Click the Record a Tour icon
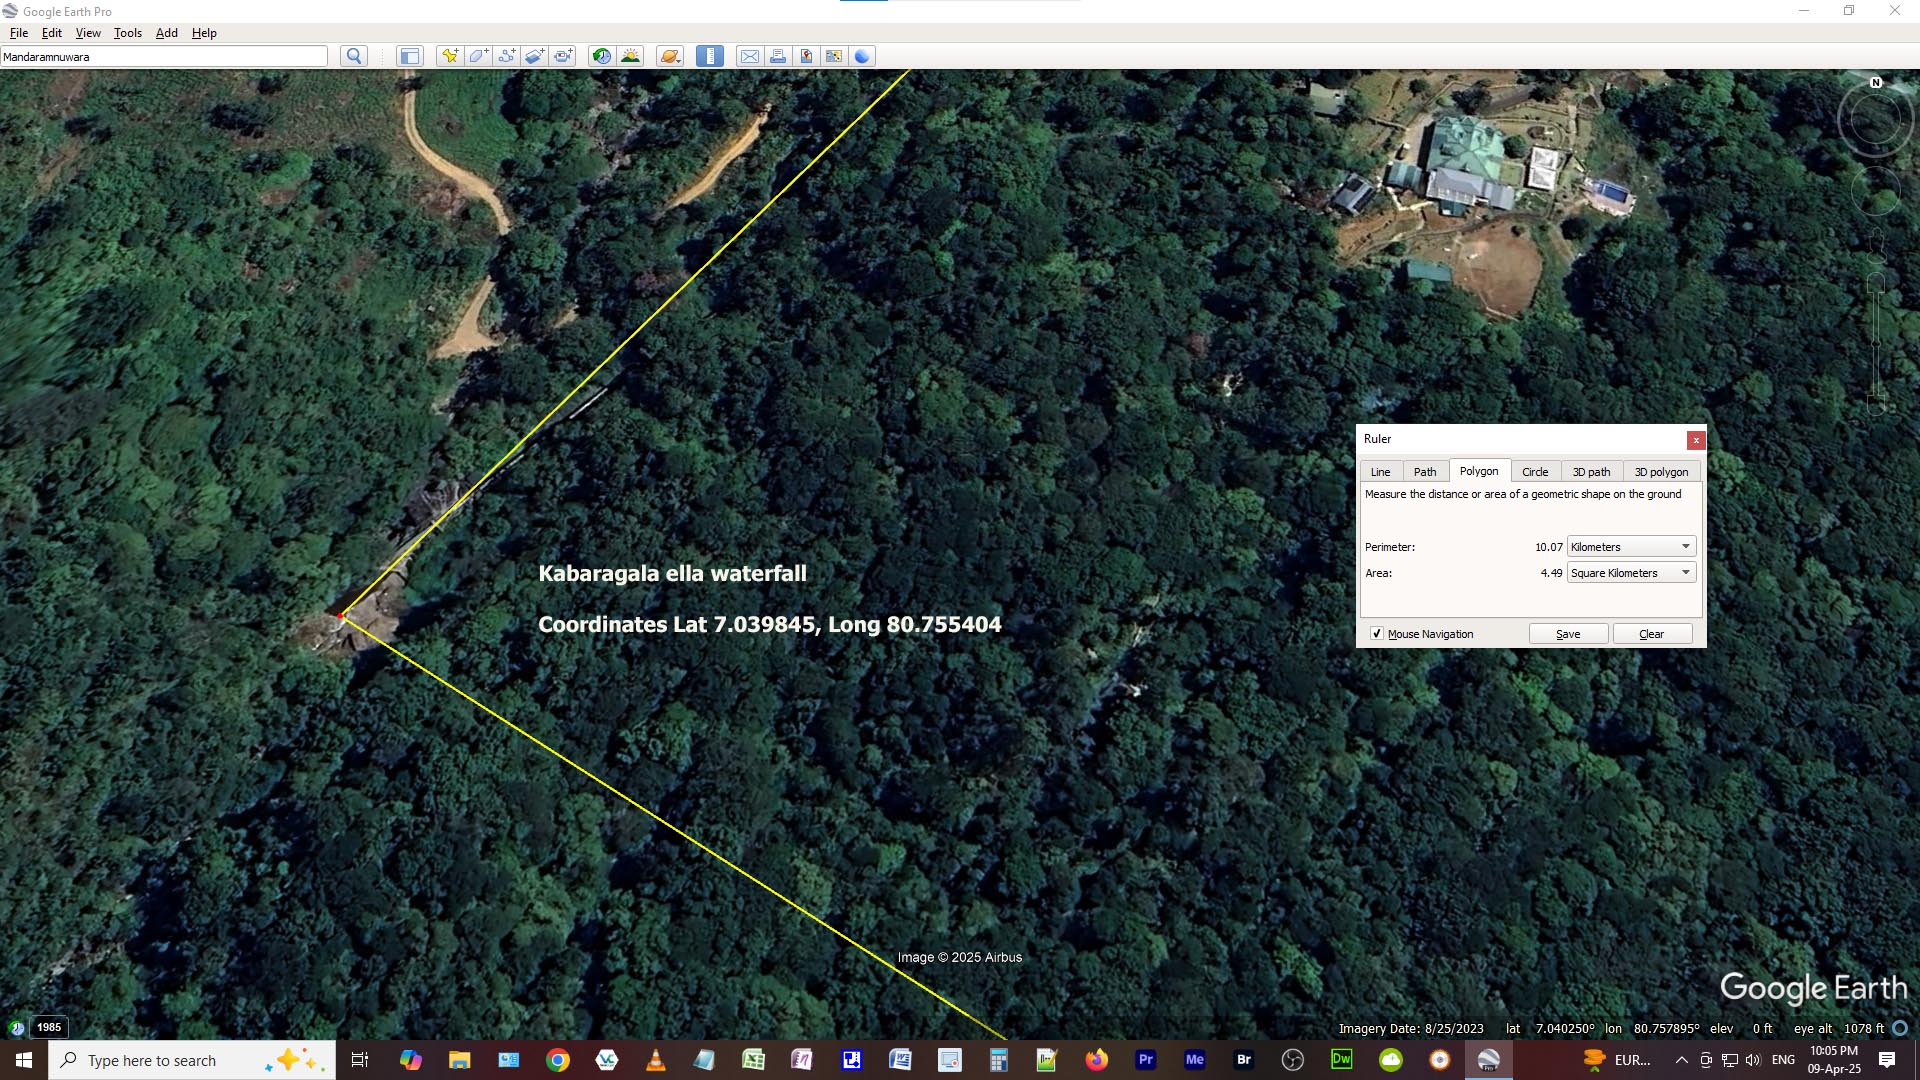The image size is (1920, 1080). 563,56
